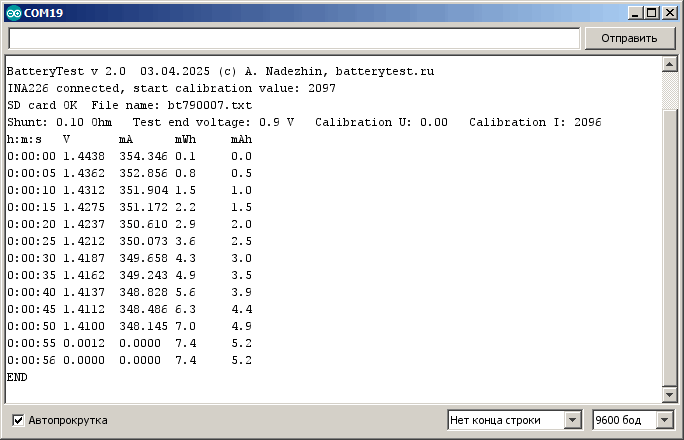Click the 0:00:56 timestamp row
684x440 pixels.
pyautogui.click(x=27, y=360)
